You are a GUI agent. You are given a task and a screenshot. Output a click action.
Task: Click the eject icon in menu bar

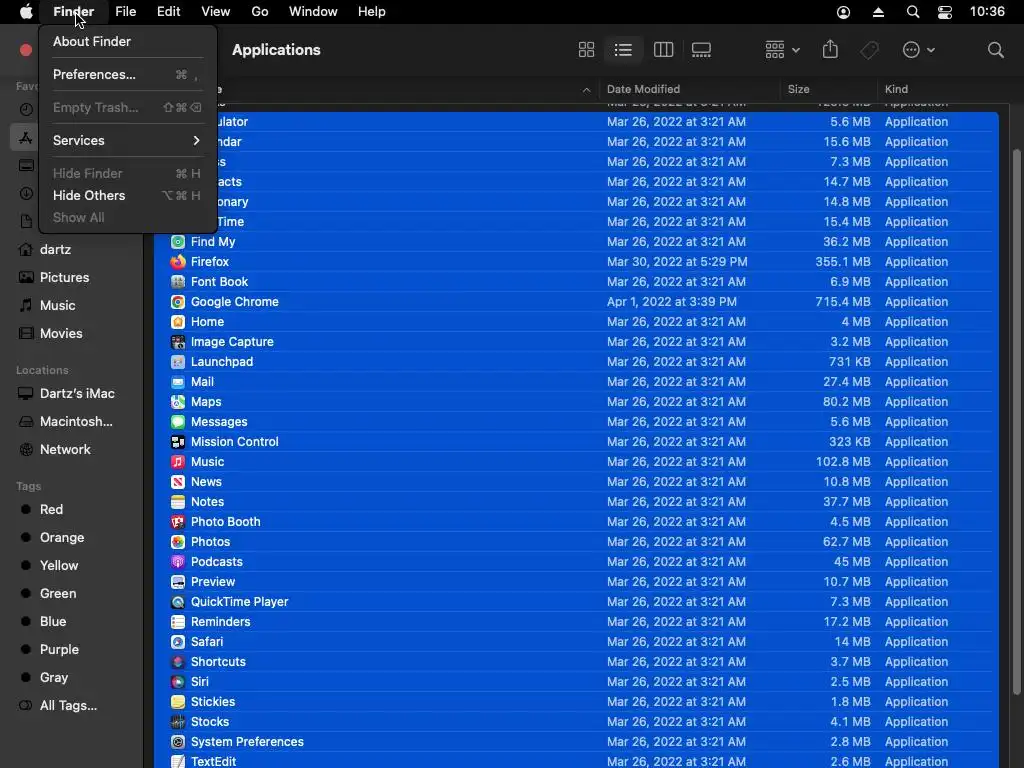coord(878,12)
